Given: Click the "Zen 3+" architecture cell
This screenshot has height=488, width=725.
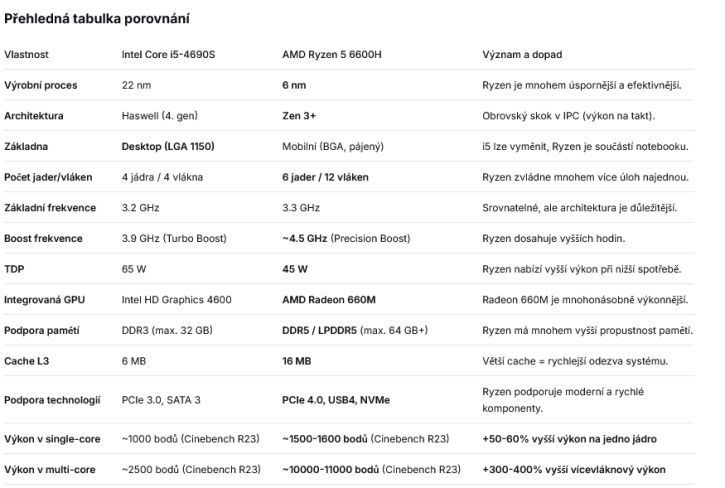Looking at the screenshot, I should point(299,116).
